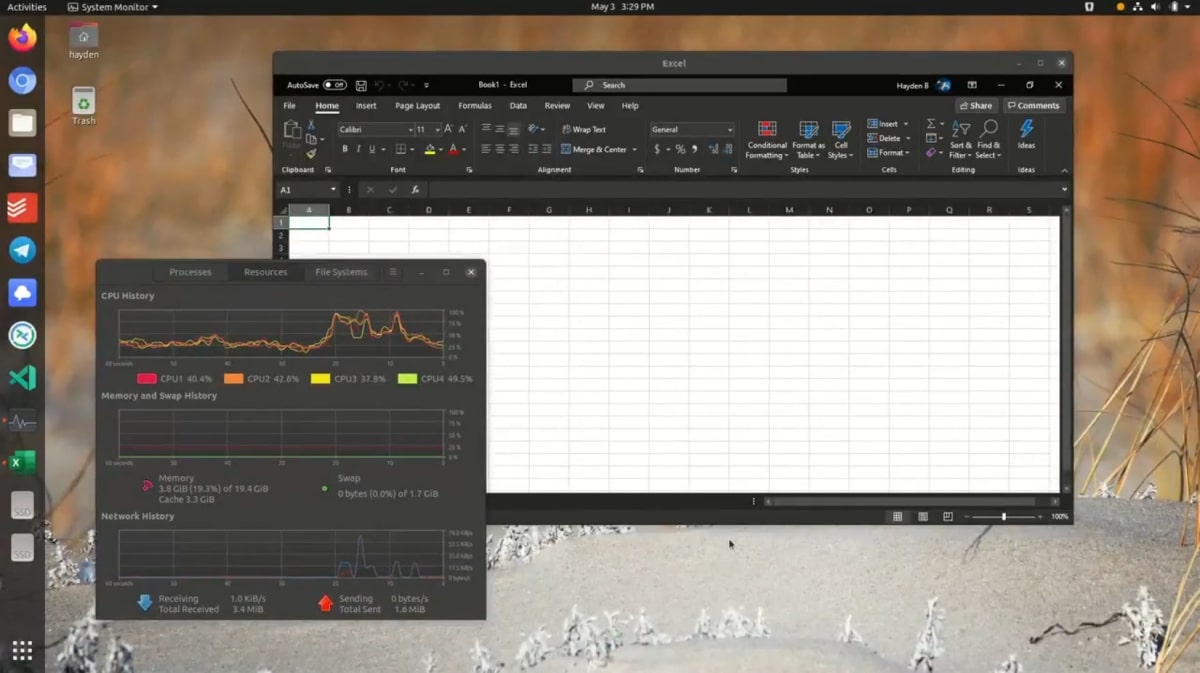Toggle Wrap Text

click(x=584, y=129)
